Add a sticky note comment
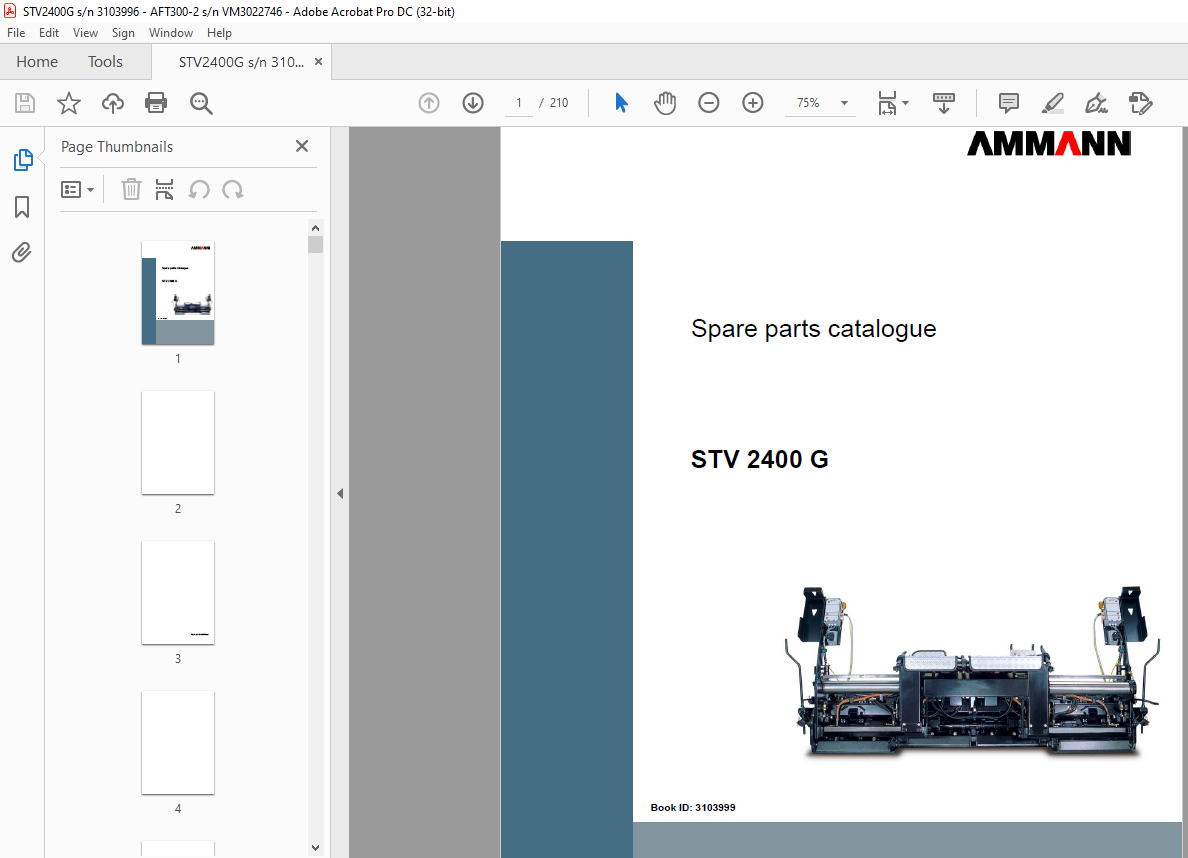The height and width of the screenshot is (858, 1188). (1008, 103)
